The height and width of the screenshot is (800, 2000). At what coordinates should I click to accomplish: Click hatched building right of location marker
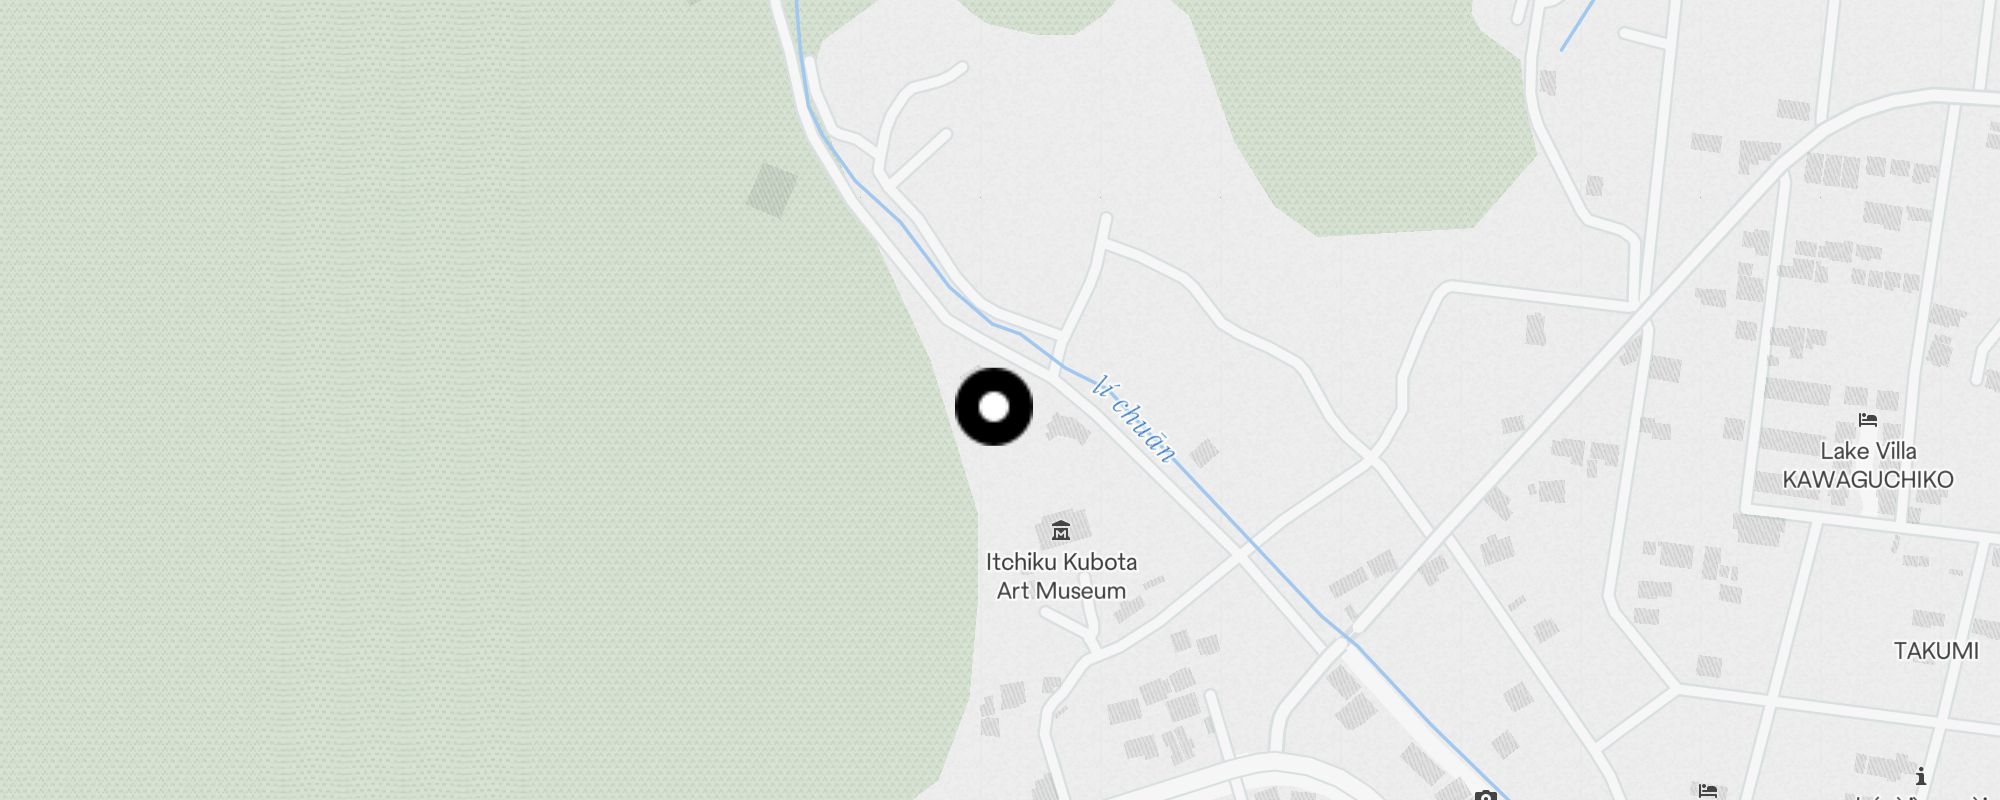point(1068,429)
